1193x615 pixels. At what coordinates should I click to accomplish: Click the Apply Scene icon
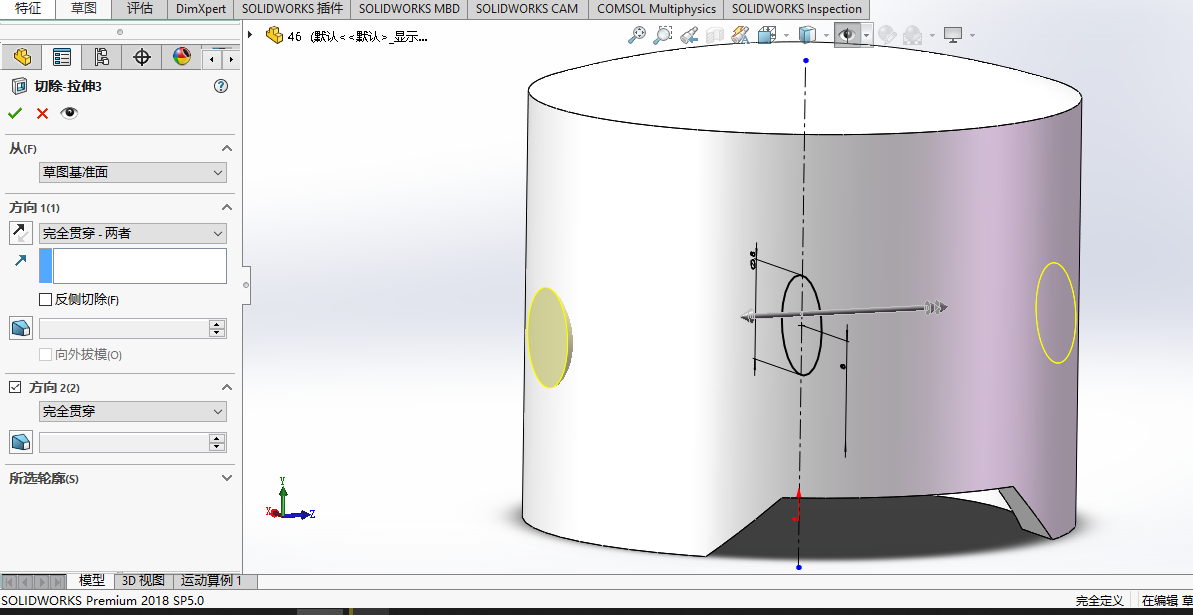tap(911, 34)
